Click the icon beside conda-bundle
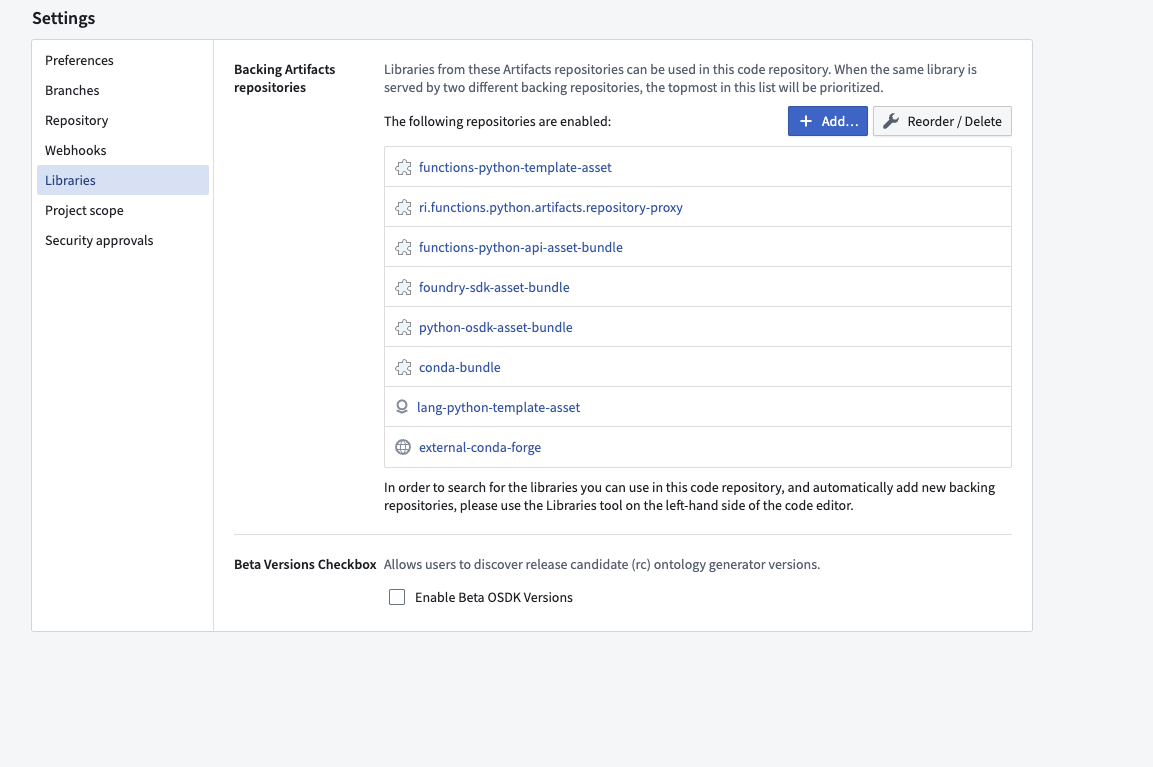The image size is (1153, 767). click(x=403, y=367)
